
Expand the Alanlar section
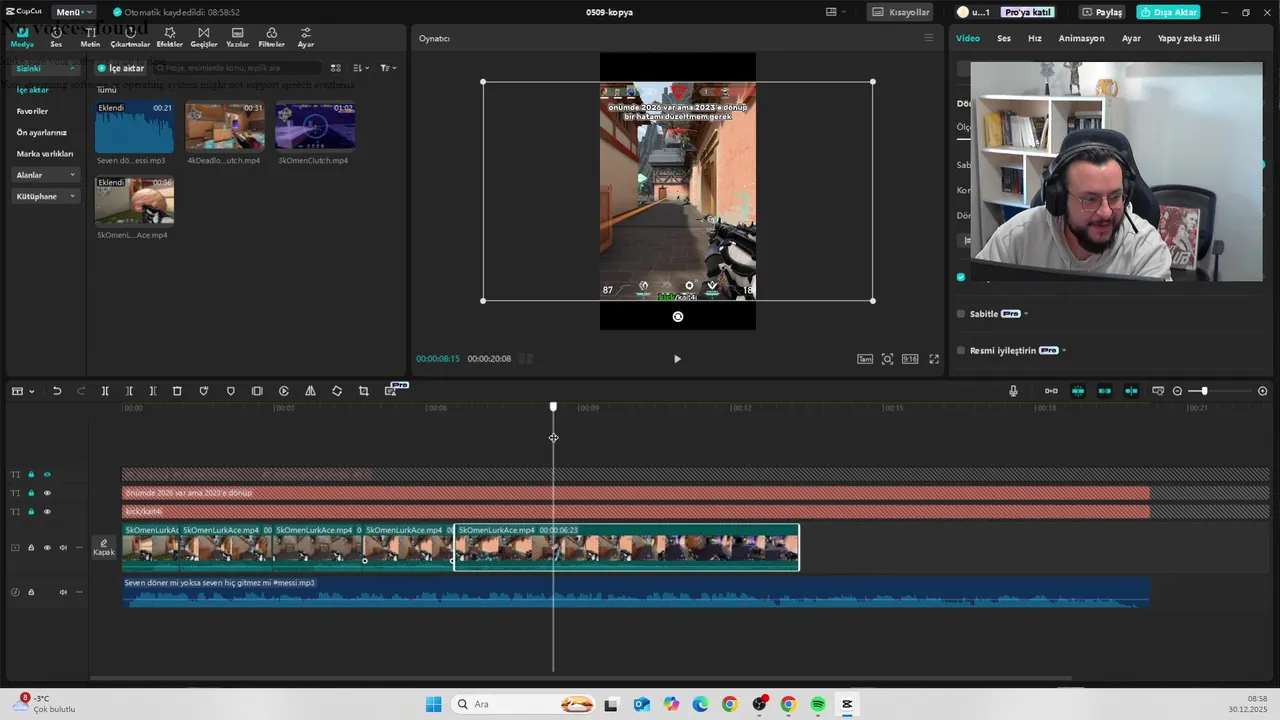[72, 175]
